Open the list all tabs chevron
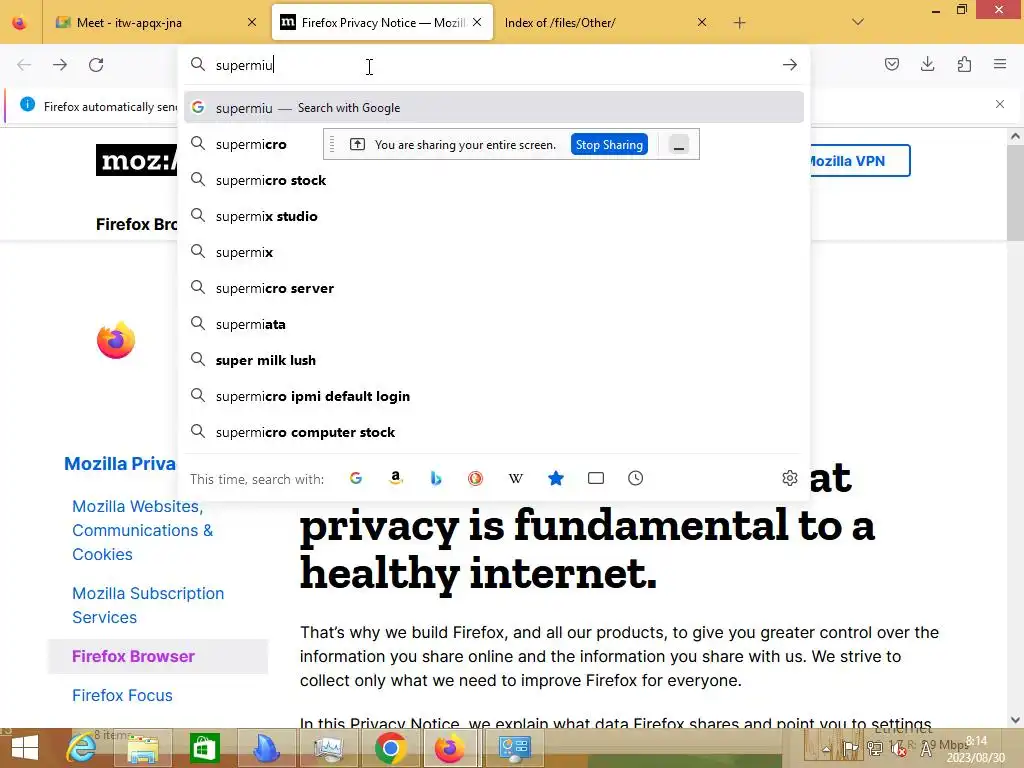The height and width of the screenshot is (768, 1024). 858,22
